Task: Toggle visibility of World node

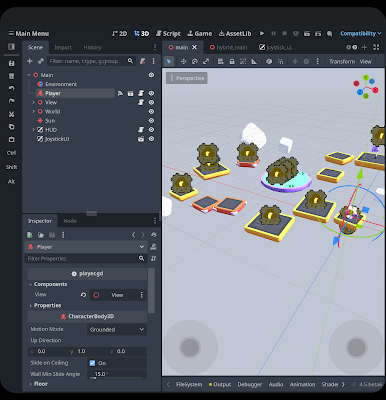Action: pyautogui.click(x=151, y=112)
